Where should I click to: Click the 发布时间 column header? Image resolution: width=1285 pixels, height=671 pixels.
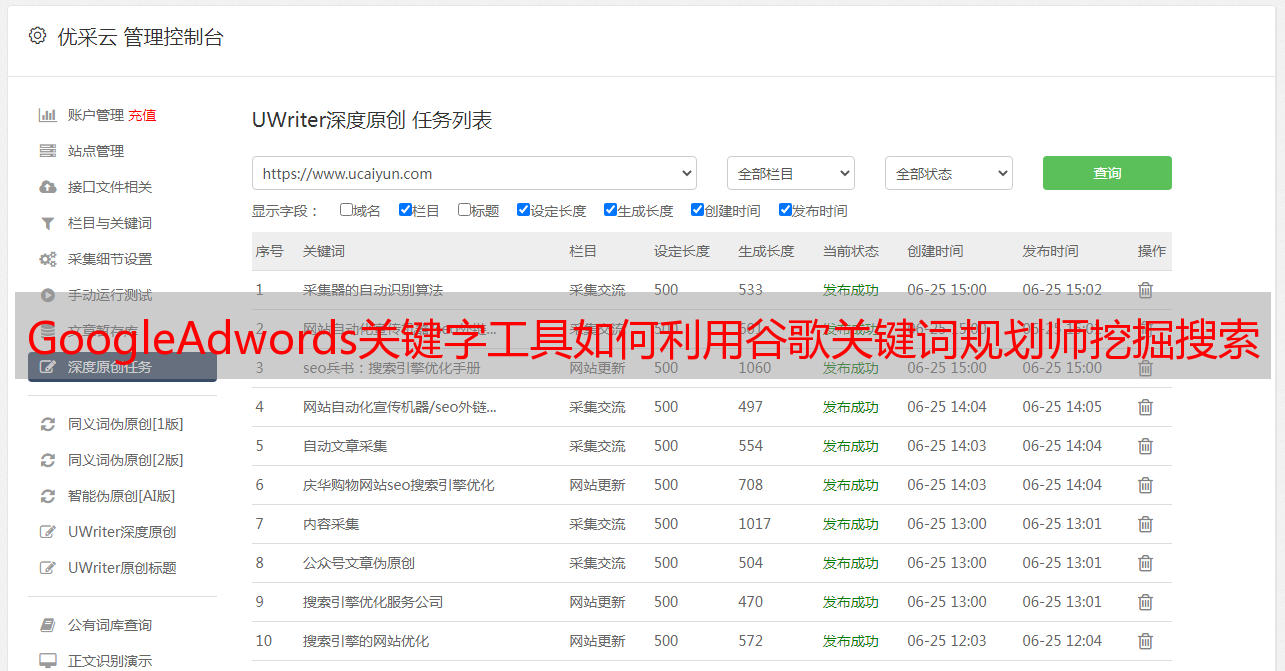[1050, 251]
